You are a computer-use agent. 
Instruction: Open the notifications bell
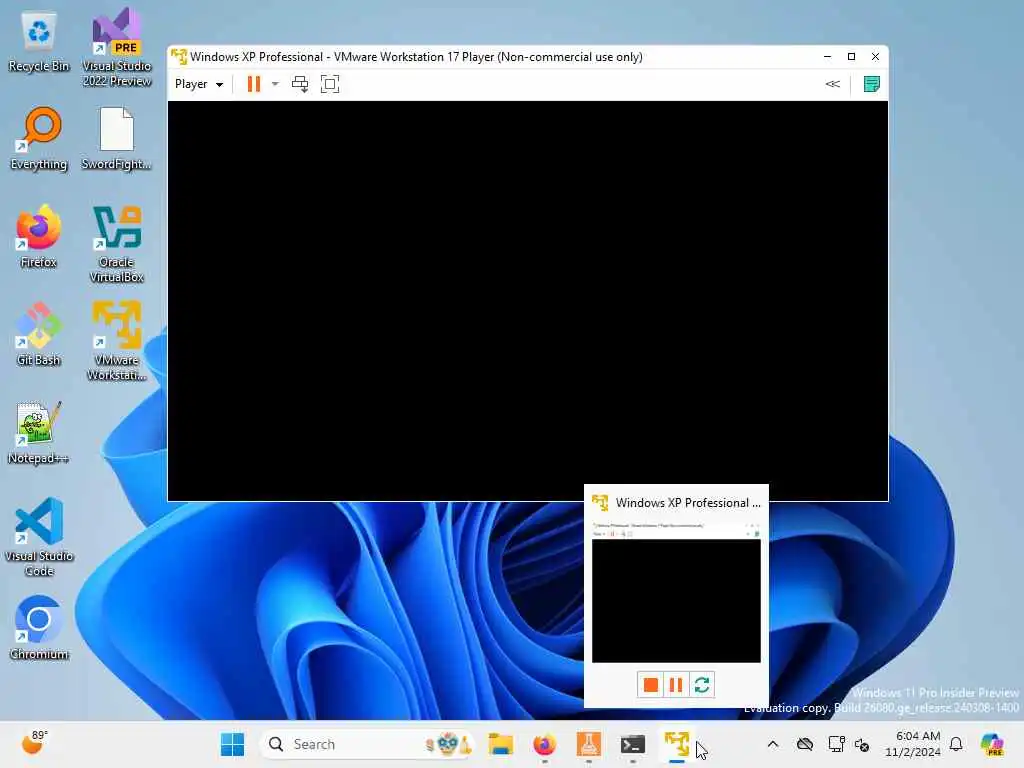[956, 744]
